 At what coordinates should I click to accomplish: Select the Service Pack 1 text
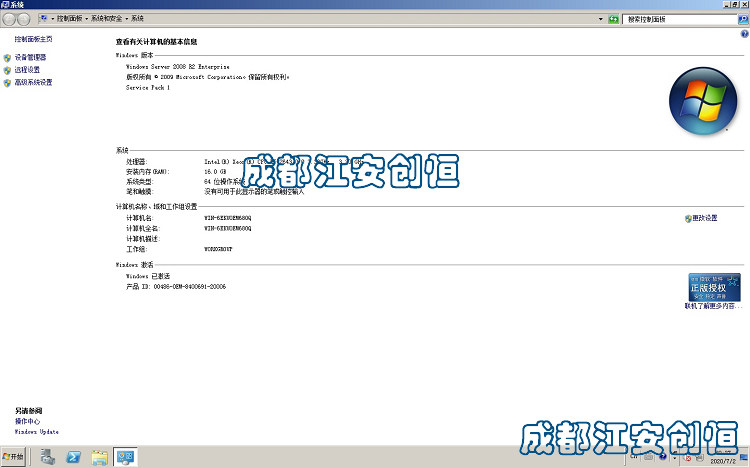click(148, 88)
